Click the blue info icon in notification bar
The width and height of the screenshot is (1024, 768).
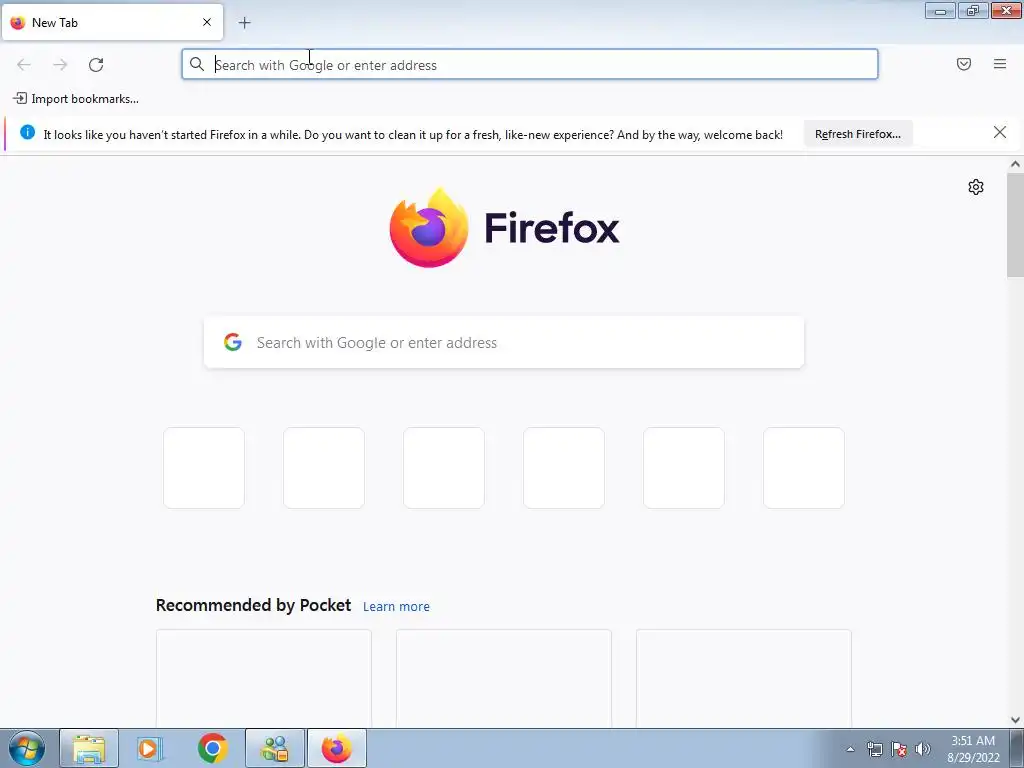(x=27, y=133)
